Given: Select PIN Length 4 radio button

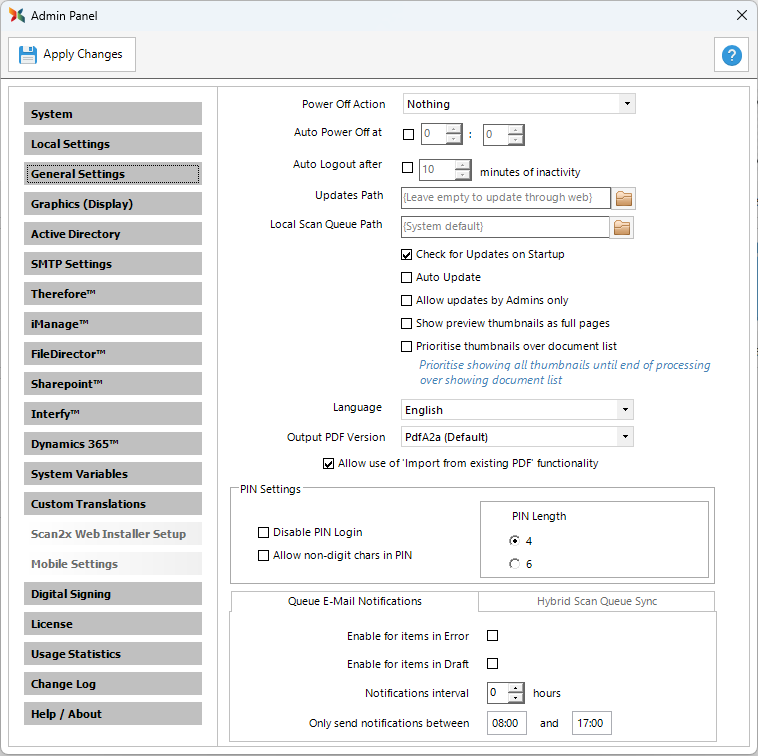Looking at the screenshot, I should coord(514,540).
